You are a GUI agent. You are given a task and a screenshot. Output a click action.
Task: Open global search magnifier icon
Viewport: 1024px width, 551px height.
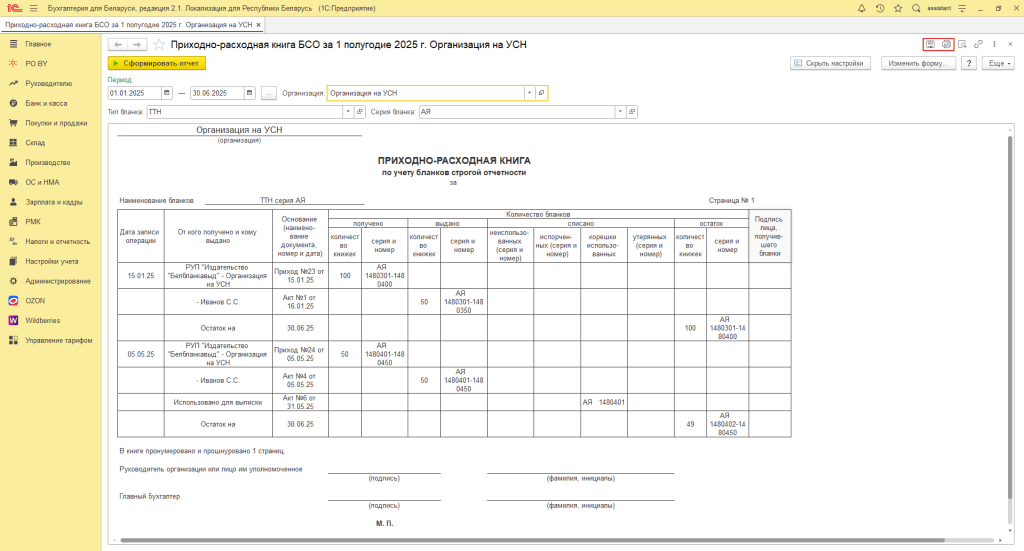(916, 8)
